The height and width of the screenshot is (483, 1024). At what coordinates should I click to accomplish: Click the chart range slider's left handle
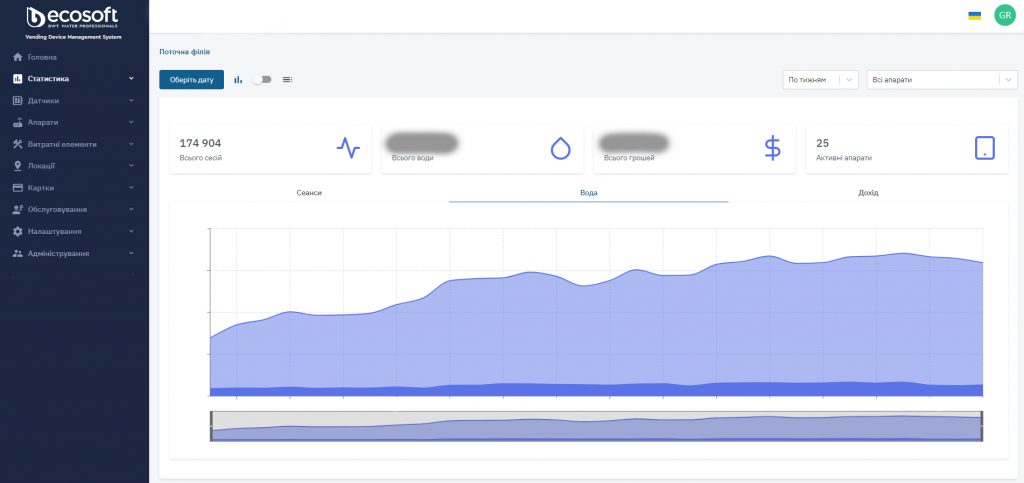tap(211, 426)
